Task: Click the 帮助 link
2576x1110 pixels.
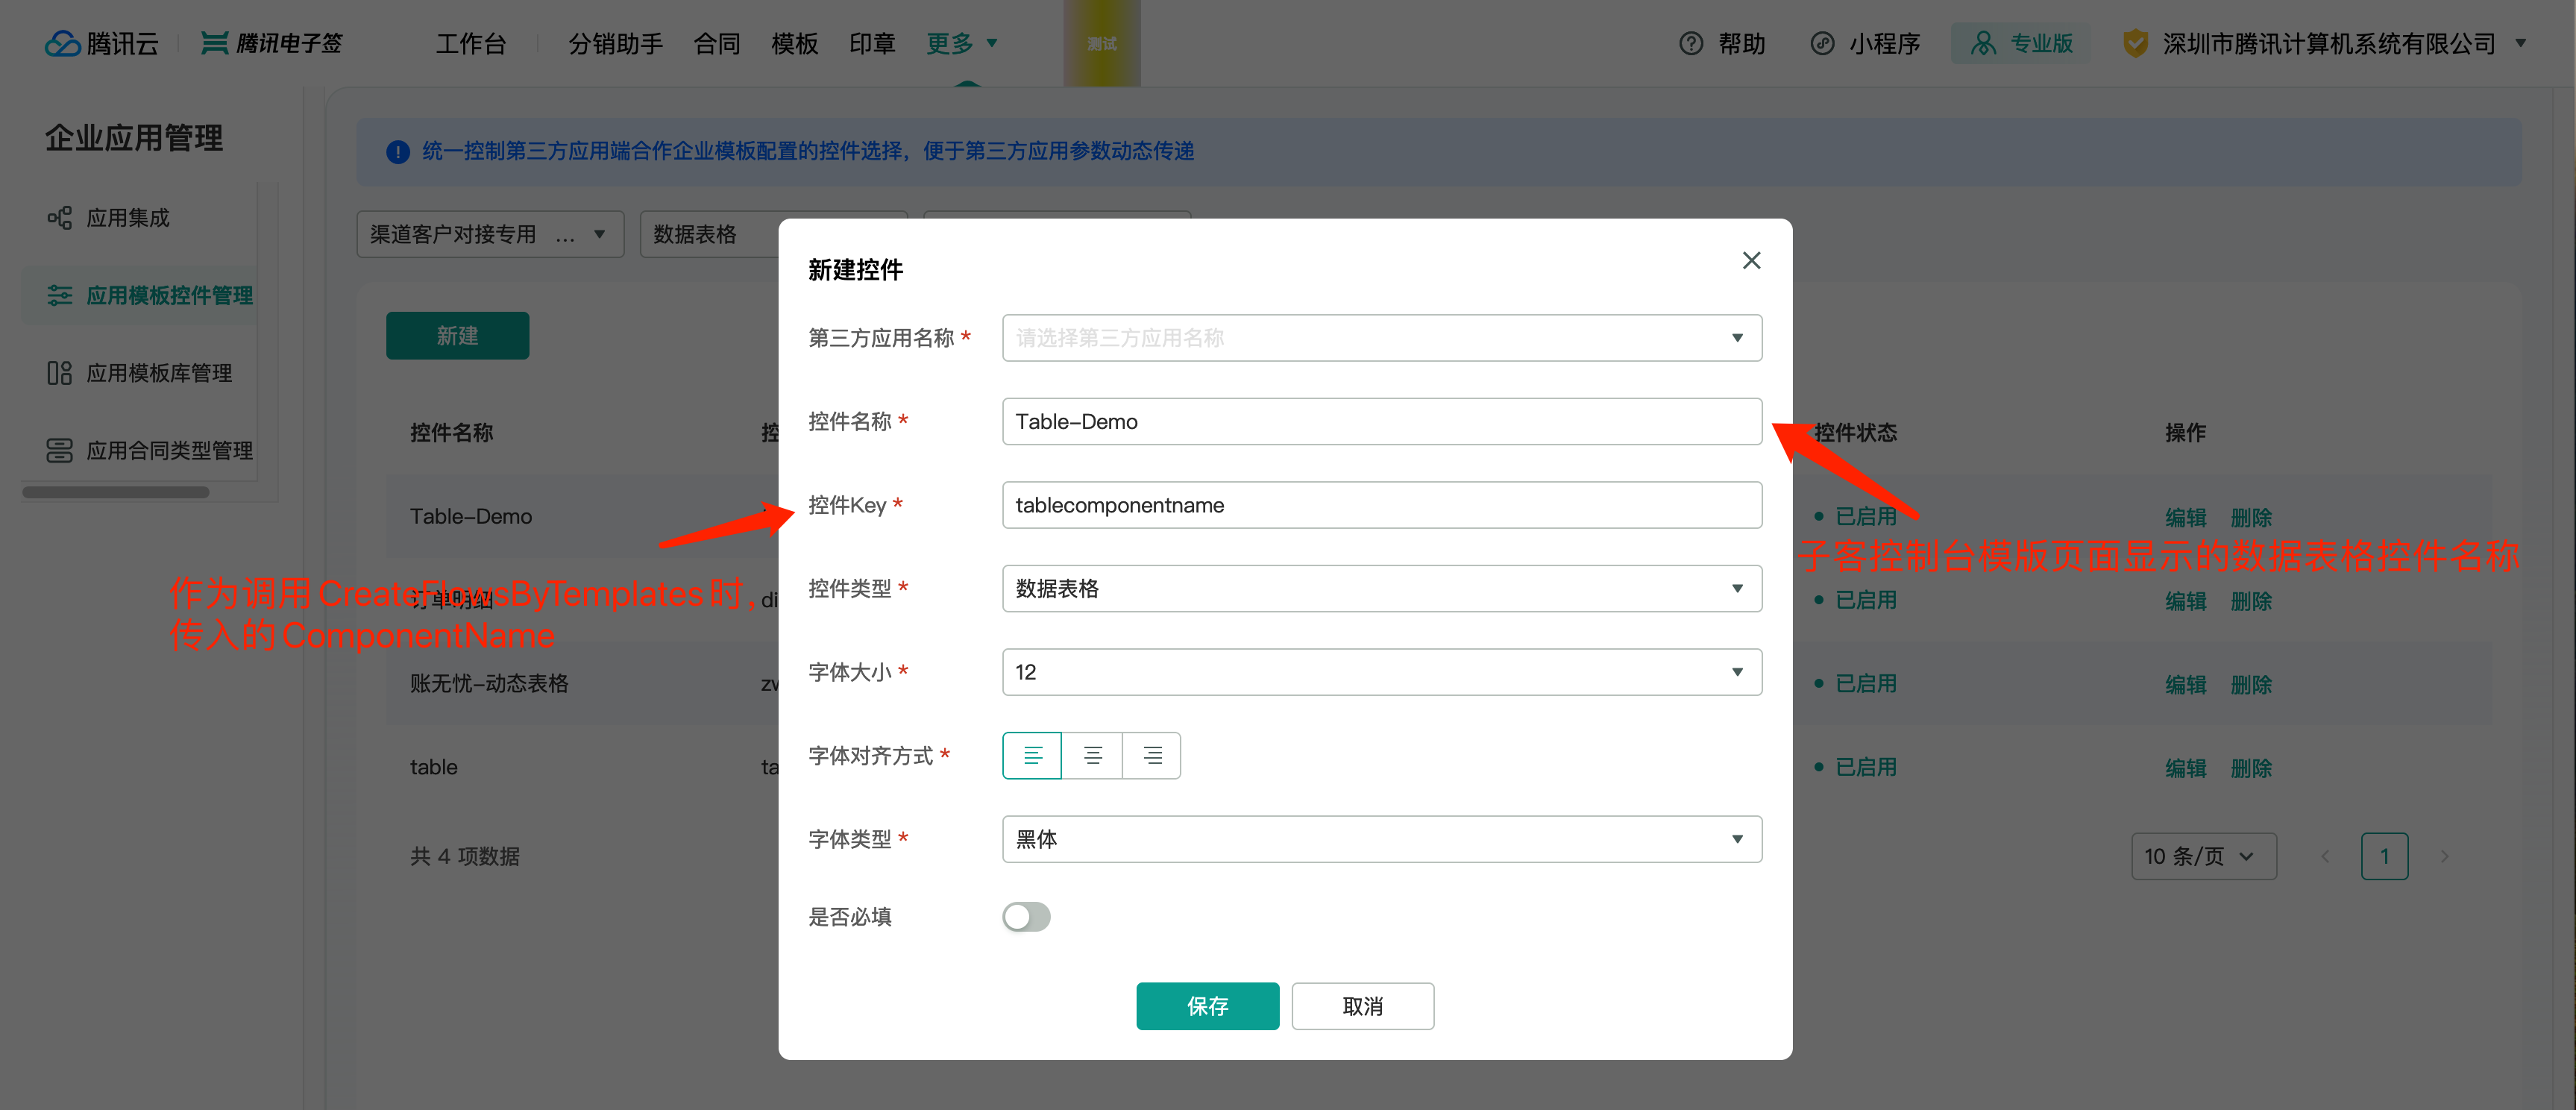Action: (1741, 44)
